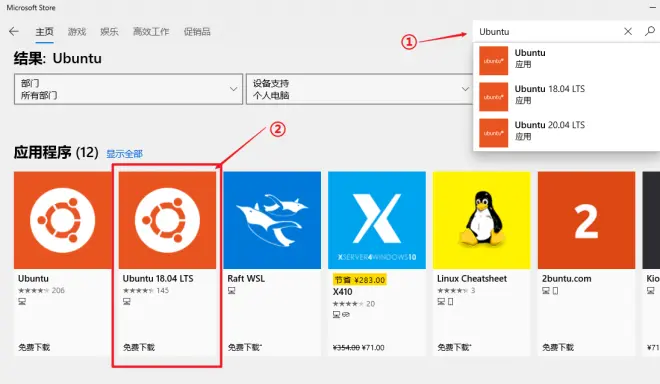Clear the search box with X
Viewport: 660px width, 384px height.
pos(628,32)
